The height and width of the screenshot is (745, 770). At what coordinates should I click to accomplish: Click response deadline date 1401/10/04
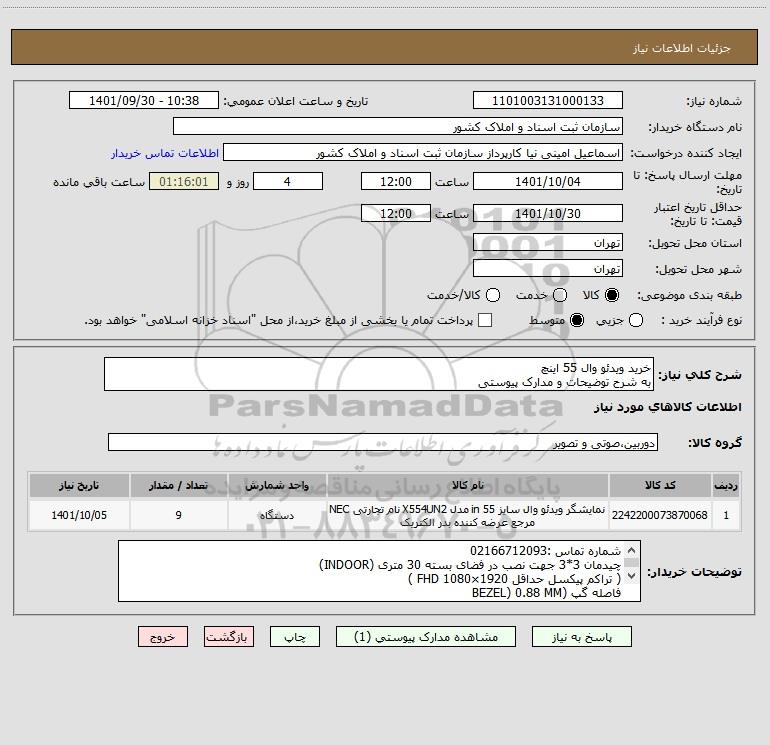tap(548, 181)
